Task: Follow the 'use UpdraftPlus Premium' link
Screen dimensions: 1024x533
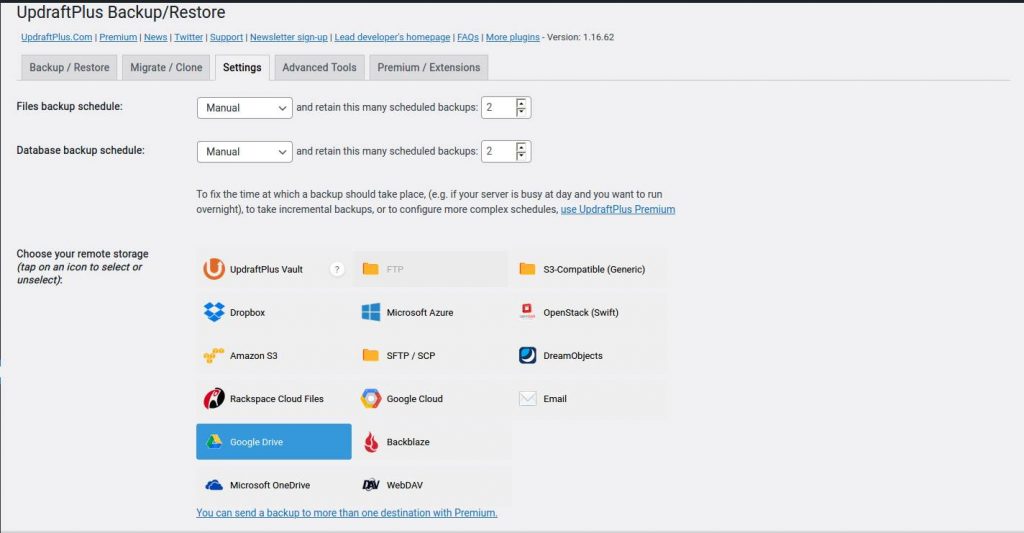Action: pyautogui.click(x=618, y=210)
